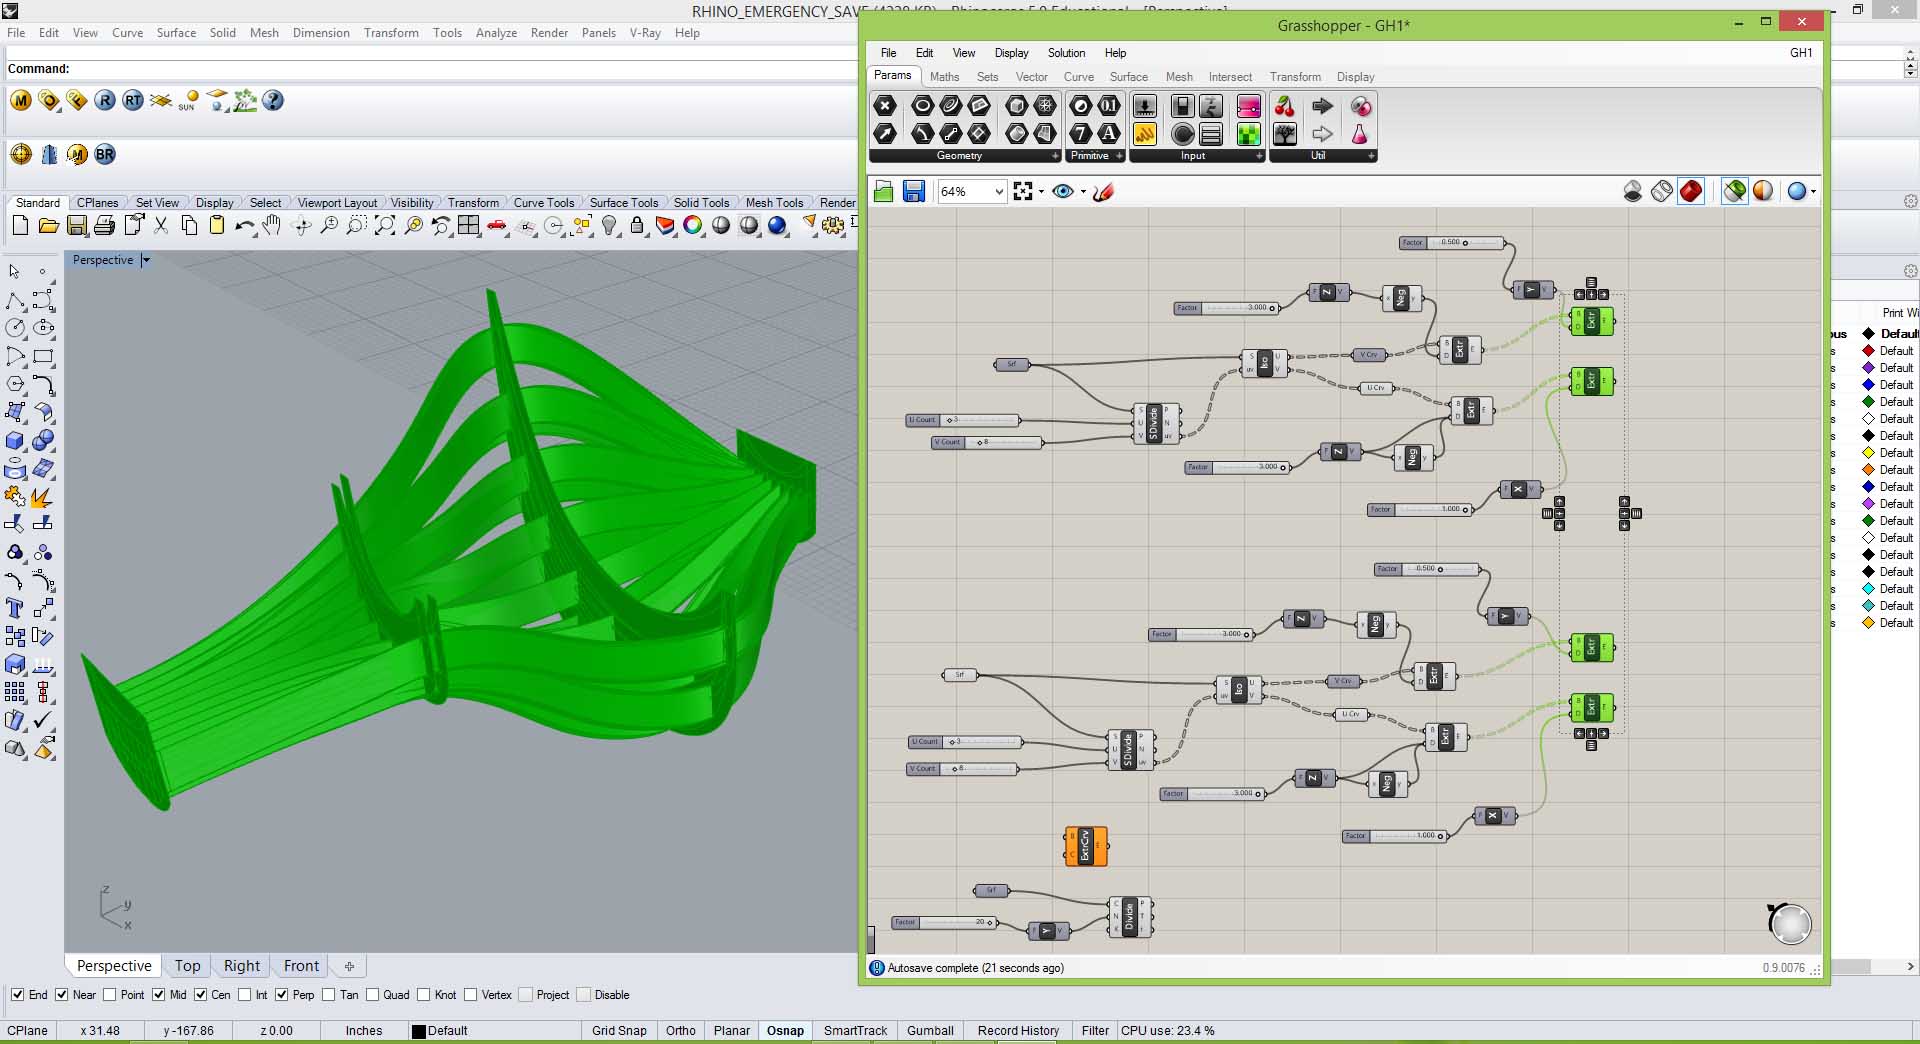
Task: Select the Gradient component in Input panel
Action: coord(1249,107)
